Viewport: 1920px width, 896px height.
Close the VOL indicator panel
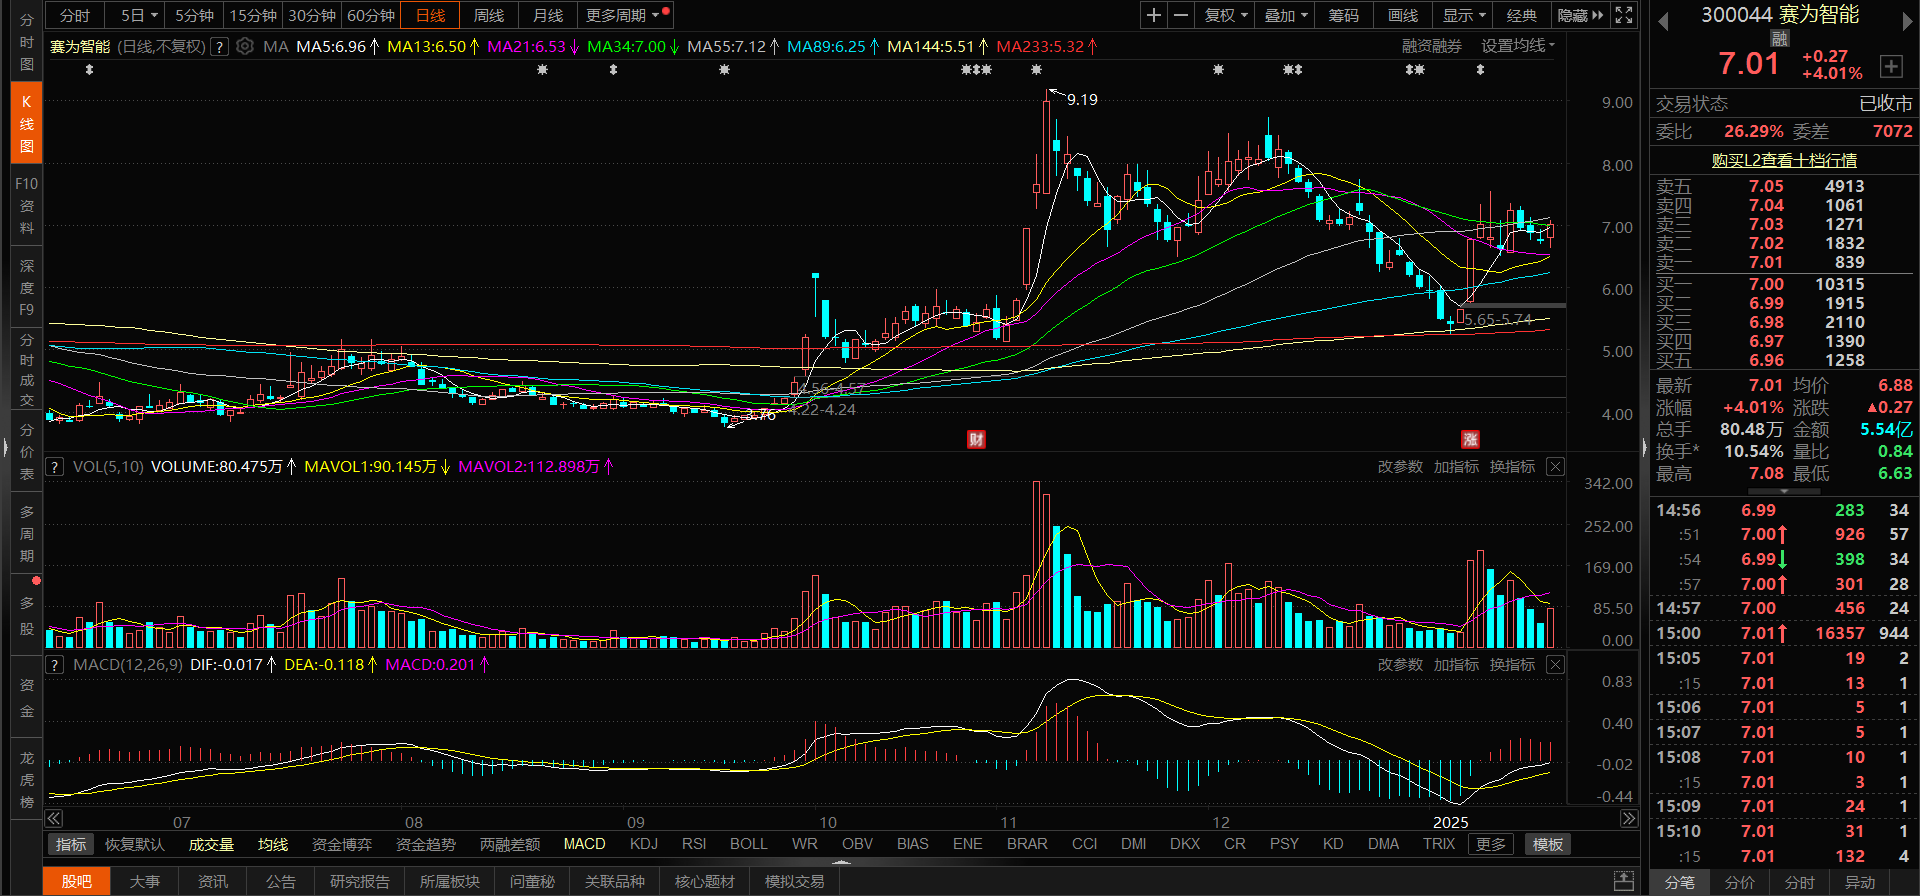pyautogui.click(x=1555, y=467)
